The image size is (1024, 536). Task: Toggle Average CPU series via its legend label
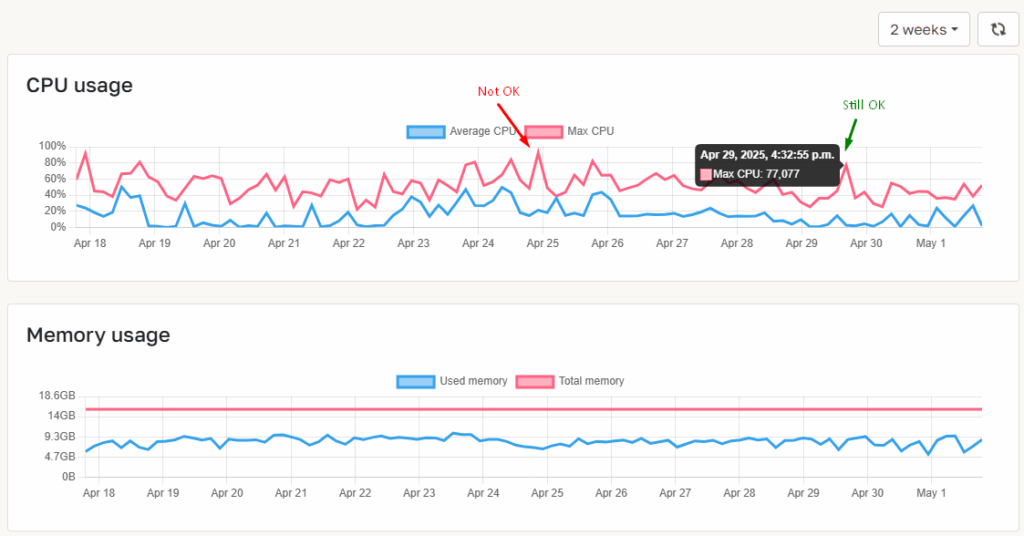pyautogui.click(x=482, y=131)
